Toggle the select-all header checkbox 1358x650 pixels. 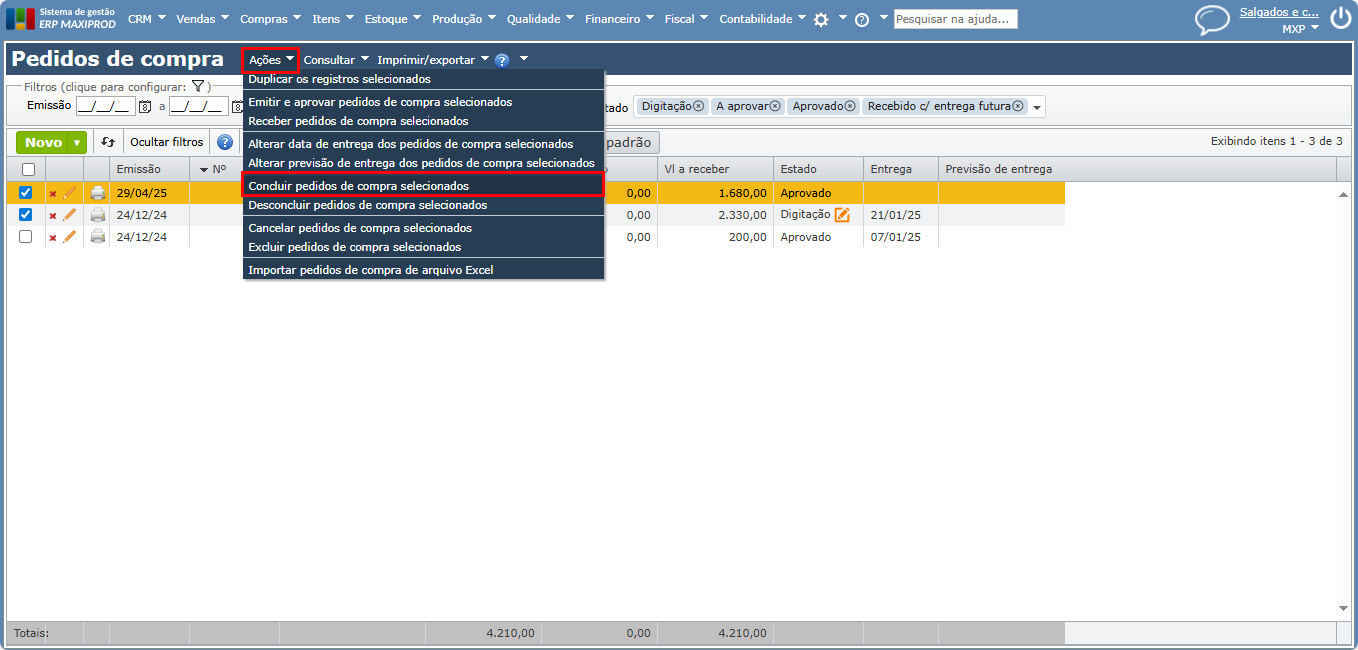(27, 169)
